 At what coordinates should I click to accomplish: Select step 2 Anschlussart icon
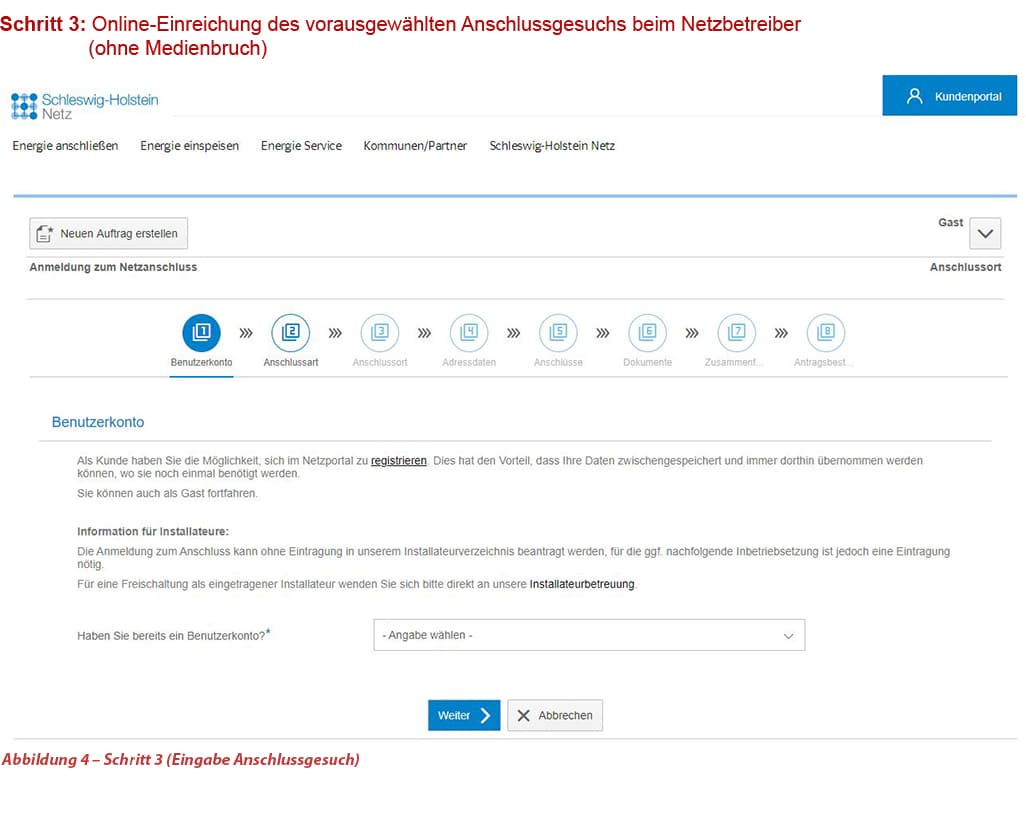coord(291,332)
